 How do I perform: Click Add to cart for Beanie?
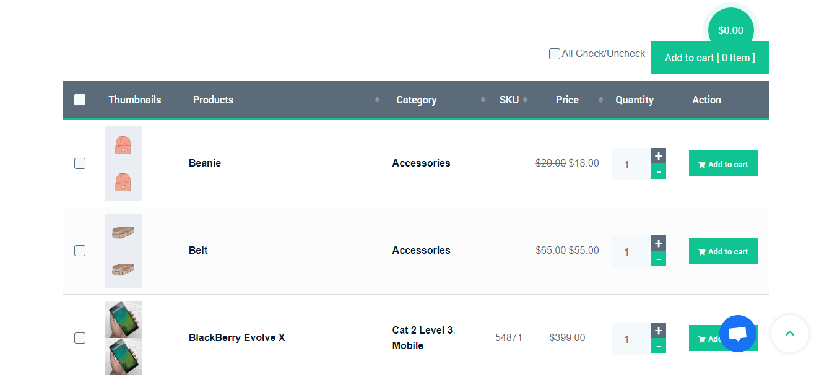723,163
